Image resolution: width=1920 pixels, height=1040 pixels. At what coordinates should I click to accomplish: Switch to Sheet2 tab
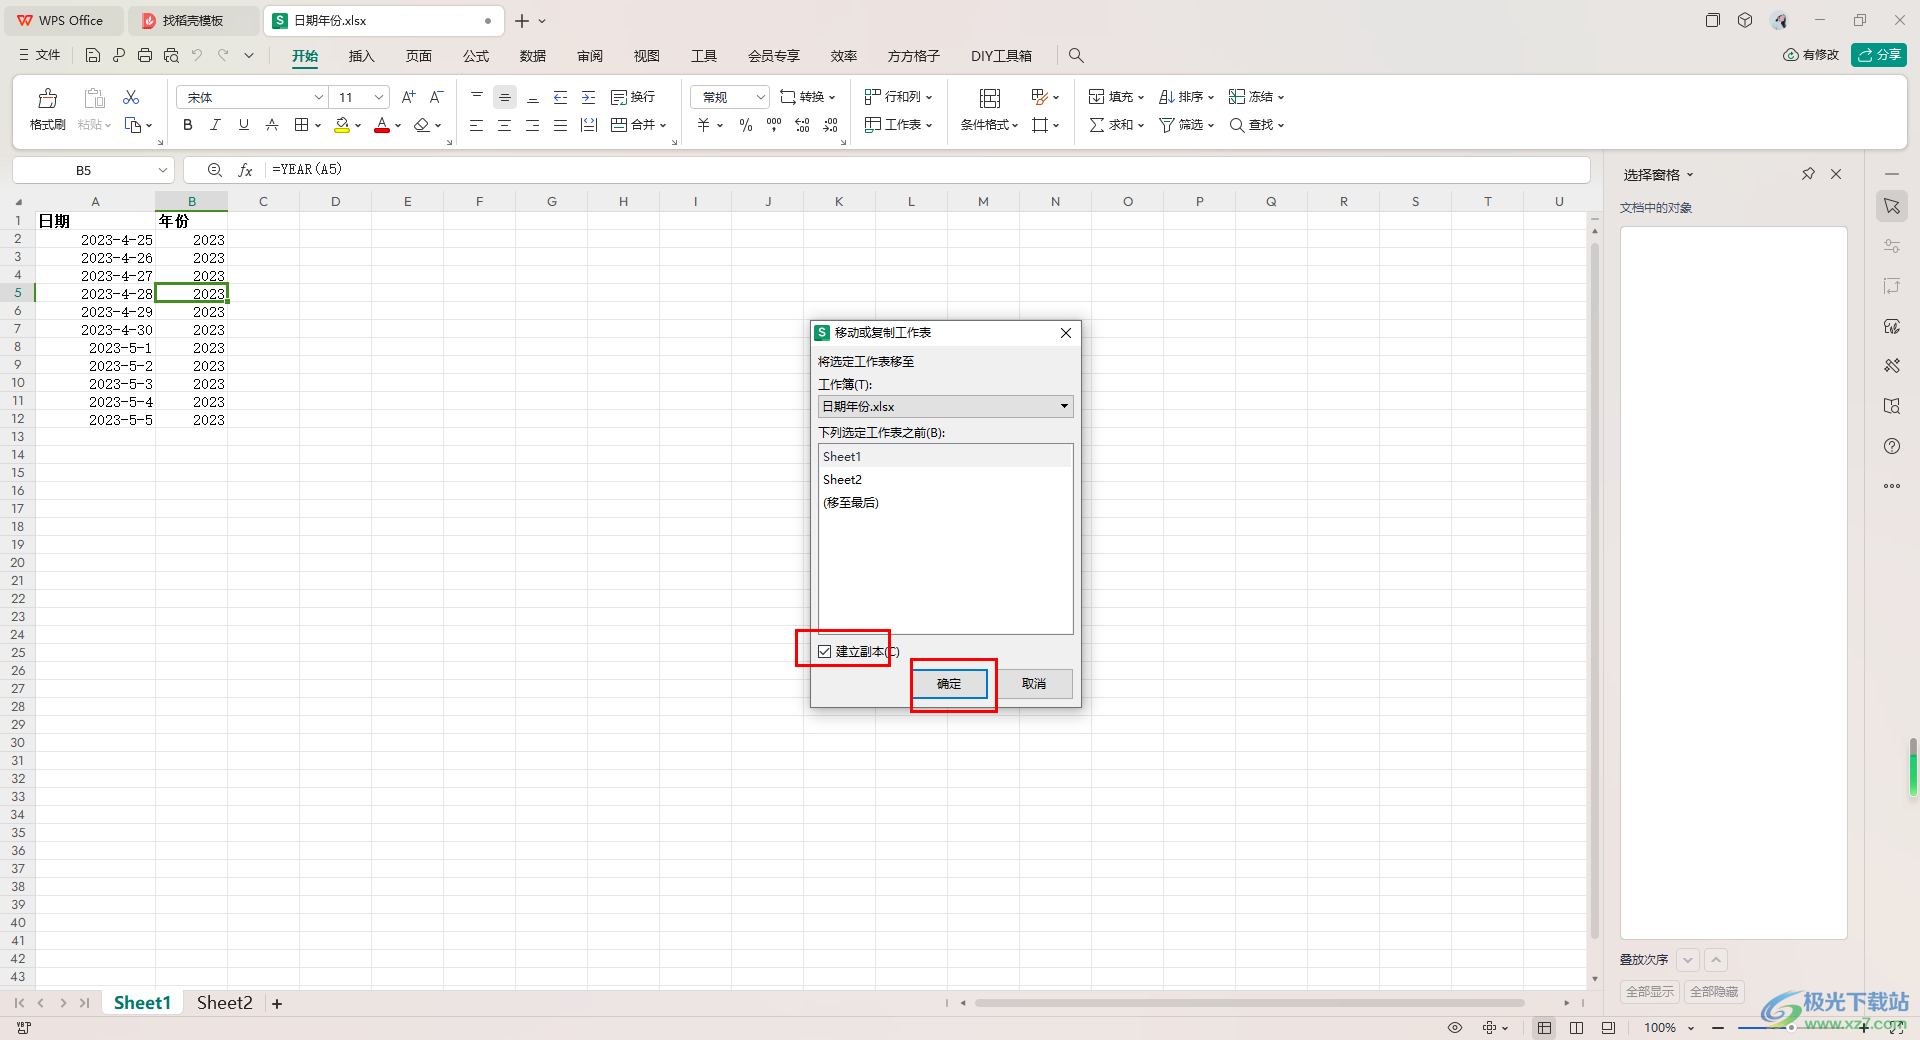click(225, 1003)
